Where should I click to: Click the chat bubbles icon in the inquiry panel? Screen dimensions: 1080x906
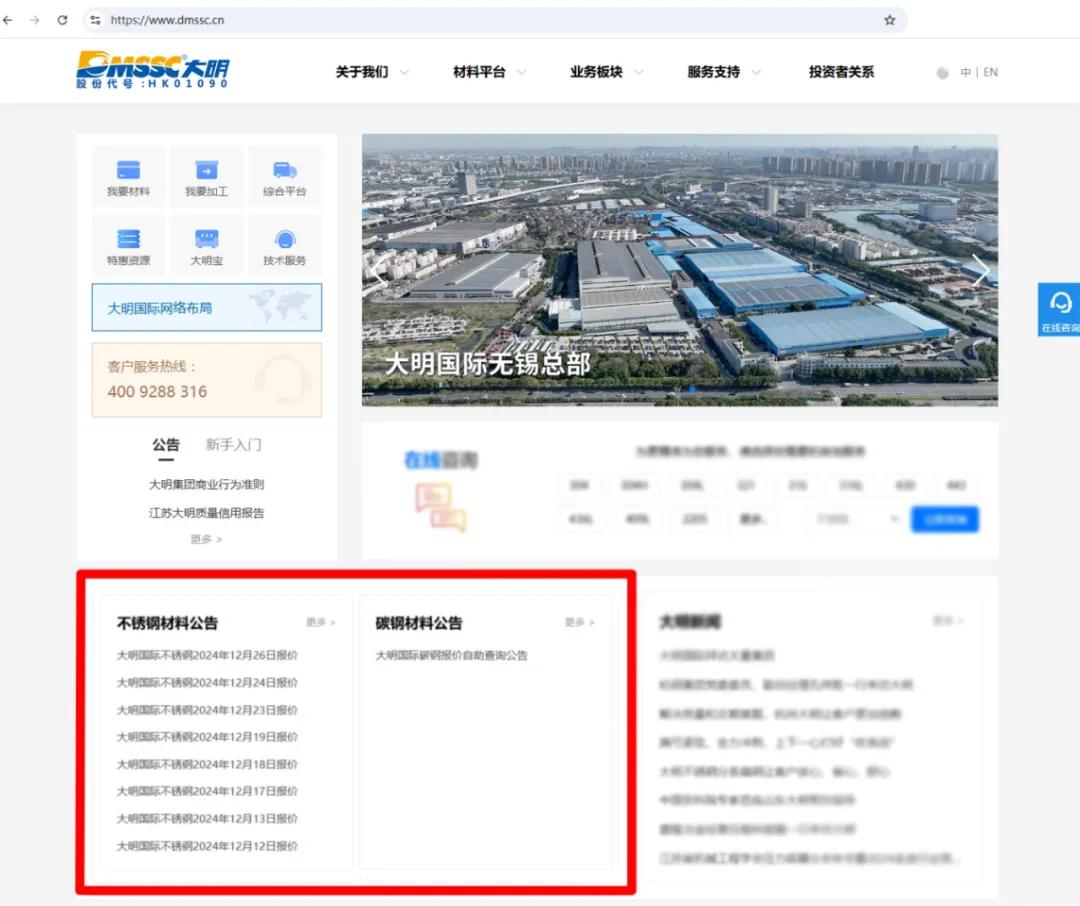(x=441, y=506)
